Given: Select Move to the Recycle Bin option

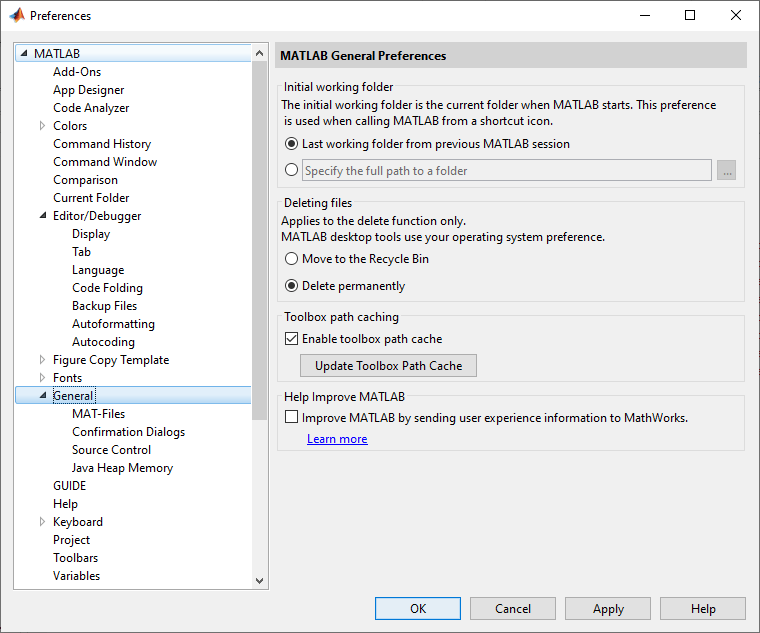Looking at the screenshot, I should (291, 259).
